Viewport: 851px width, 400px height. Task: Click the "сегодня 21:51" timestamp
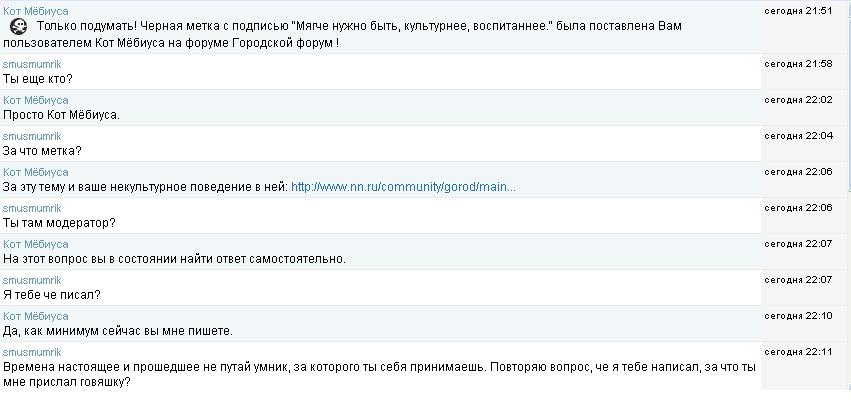pos(798,10)
